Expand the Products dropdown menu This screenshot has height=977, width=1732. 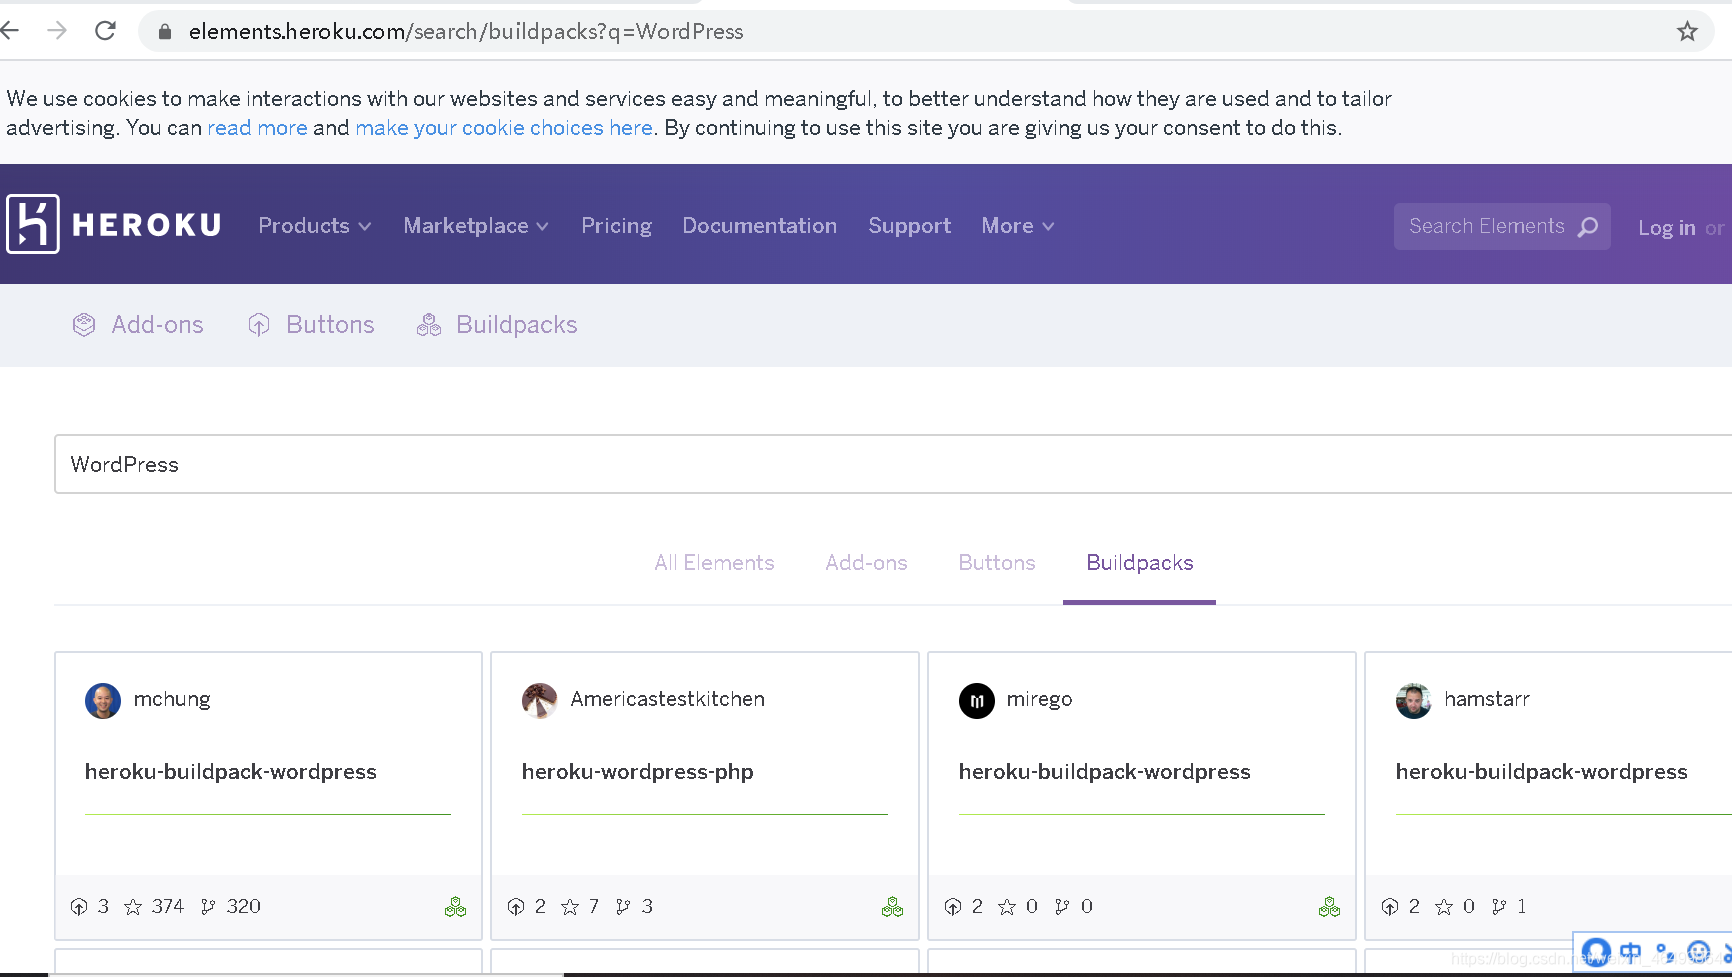pyautogui.click(x=314, y=226)
